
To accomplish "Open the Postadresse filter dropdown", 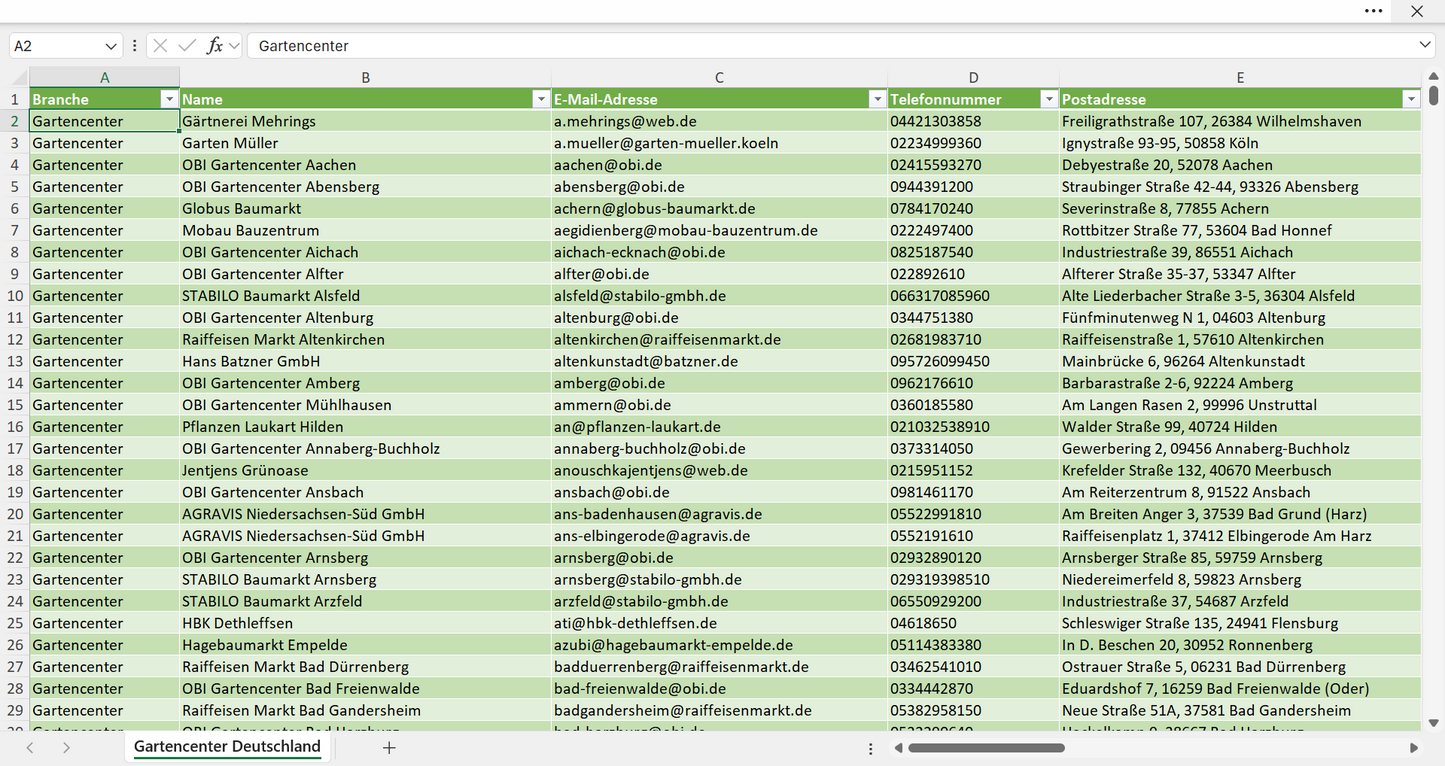I will click(1411, 99).
